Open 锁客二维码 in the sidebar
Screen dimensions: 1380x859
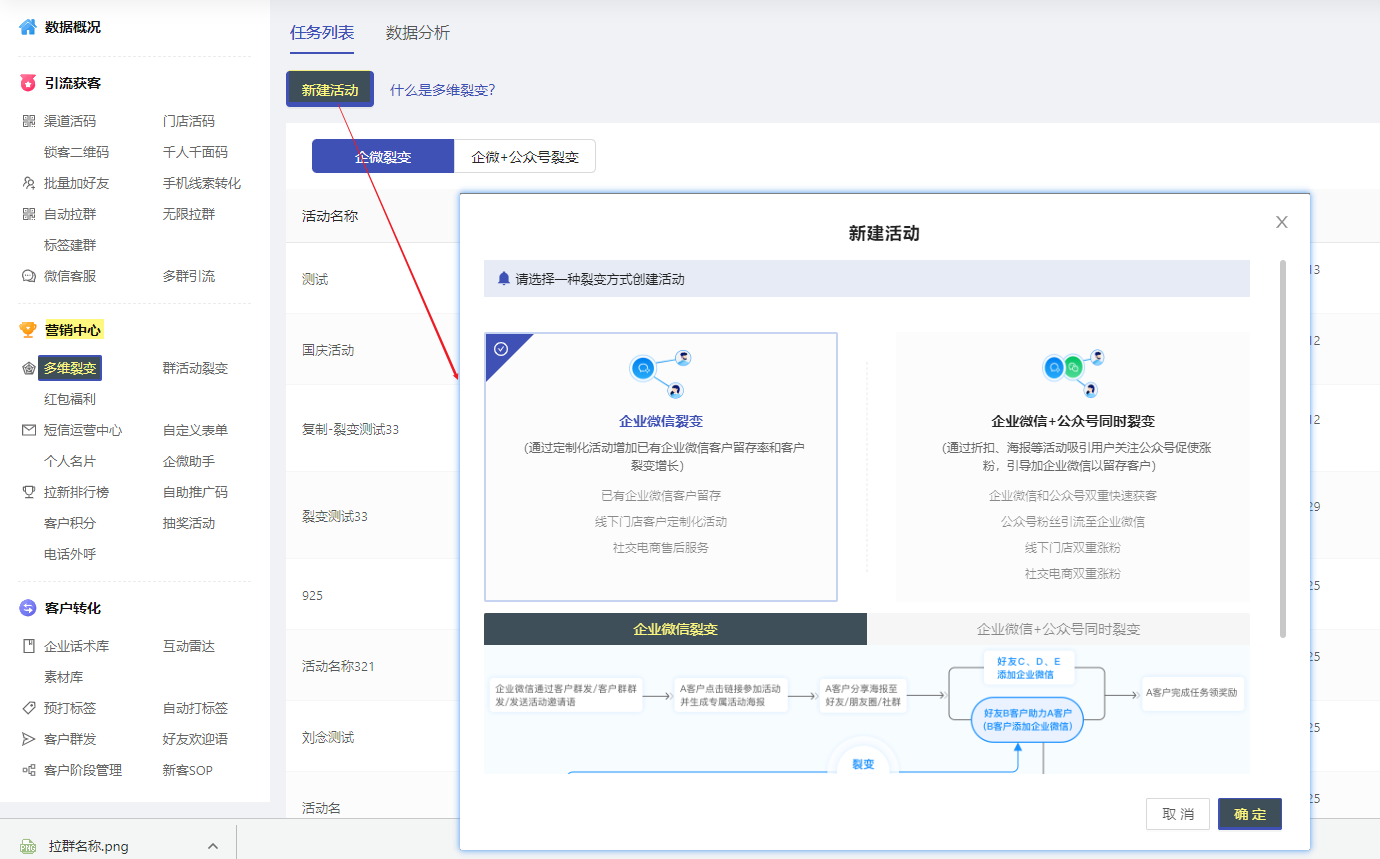[76, 152]
